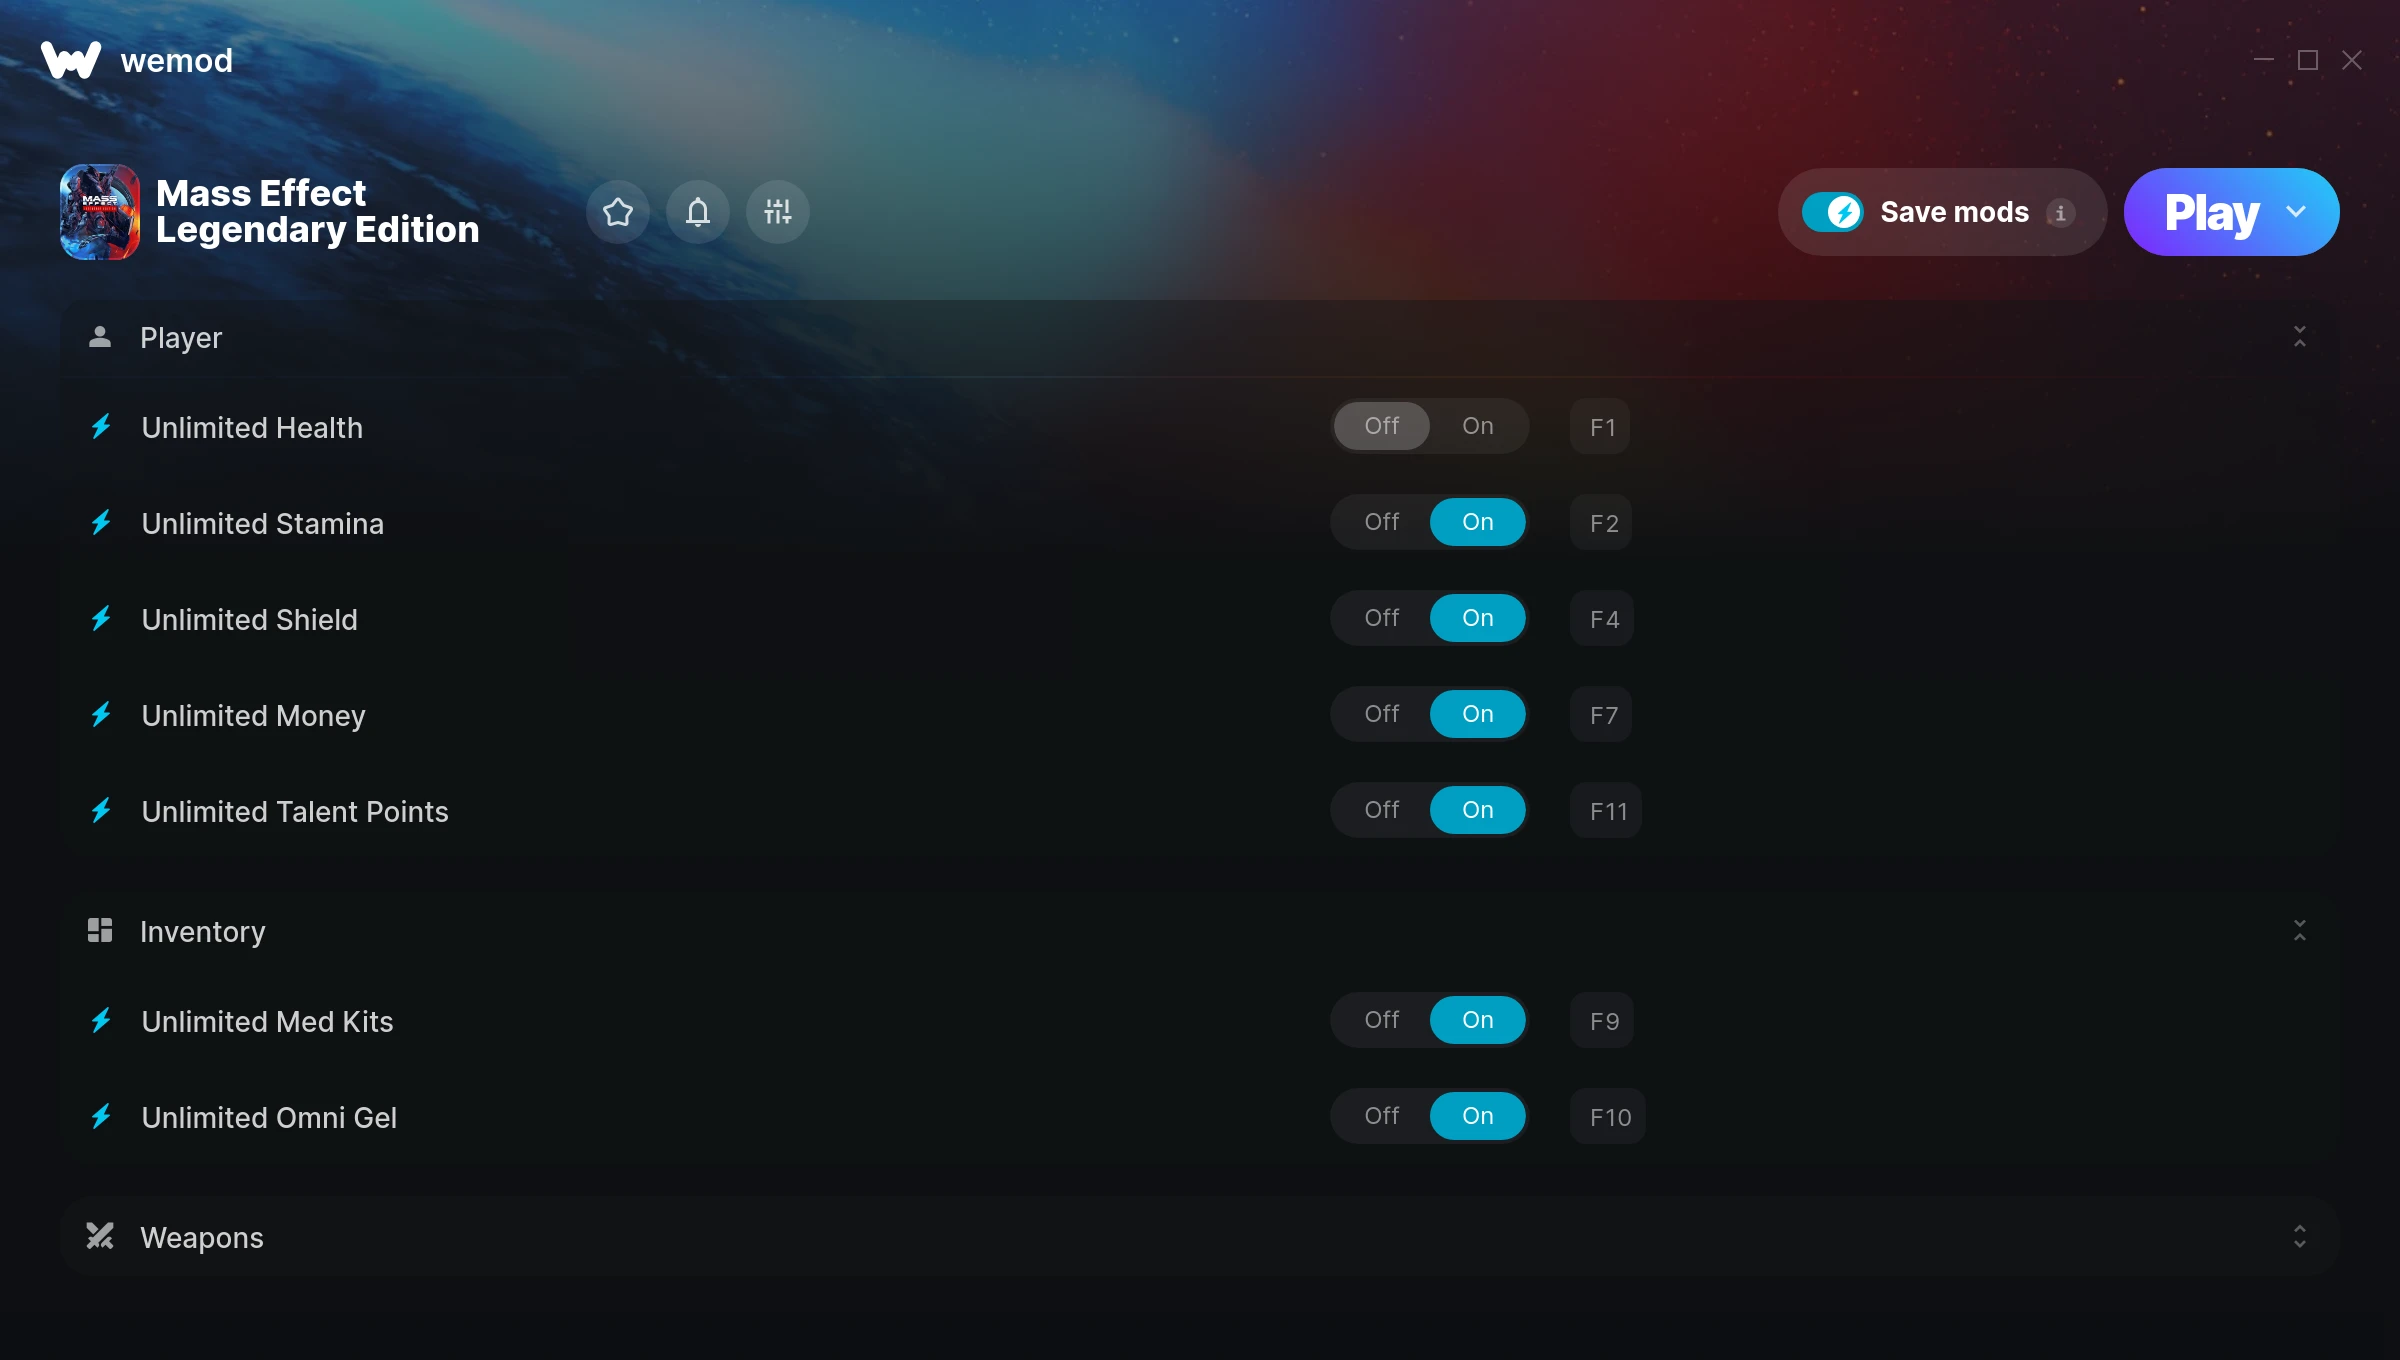Open the mod settings sliders icon

778,212
